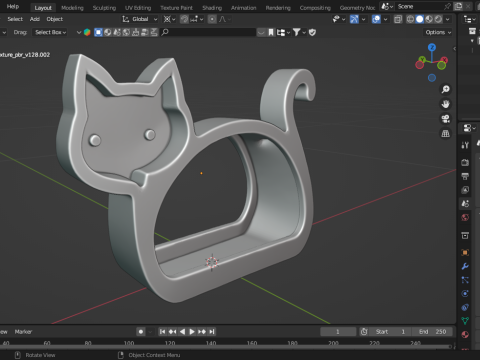
Task: Open the Modifiers wrench tab
Action: 465,266
